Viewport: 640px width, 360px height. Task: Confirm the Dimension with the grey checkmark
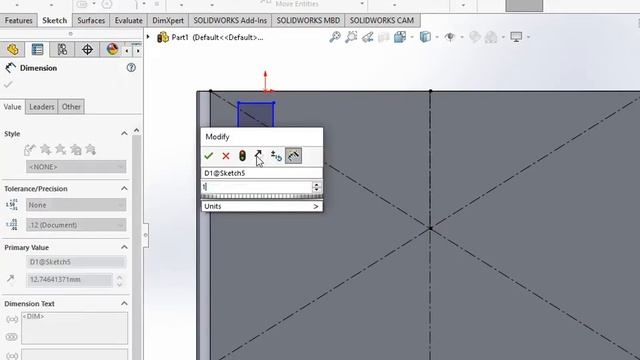[8, 84]
